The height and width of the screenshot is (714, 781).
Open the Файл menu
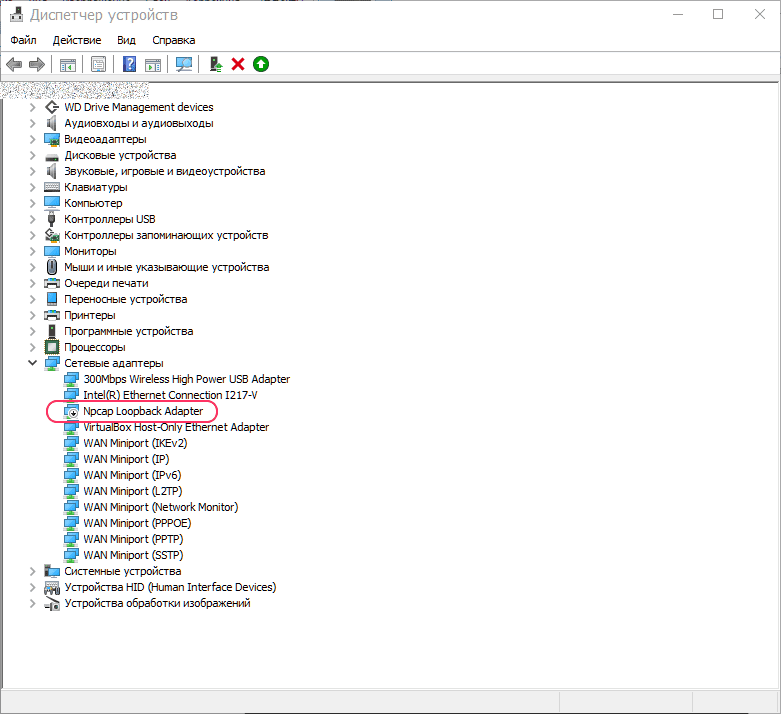click(23, 40)
